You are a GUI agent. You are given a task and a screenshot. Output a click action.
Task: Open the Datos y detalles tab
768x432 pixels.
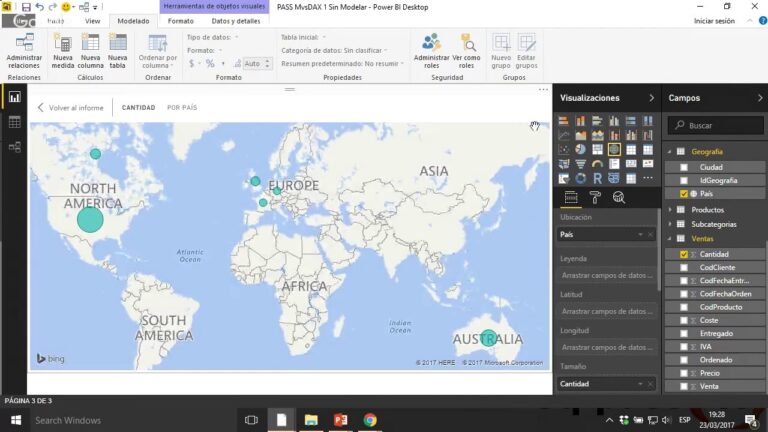point(236,21)
